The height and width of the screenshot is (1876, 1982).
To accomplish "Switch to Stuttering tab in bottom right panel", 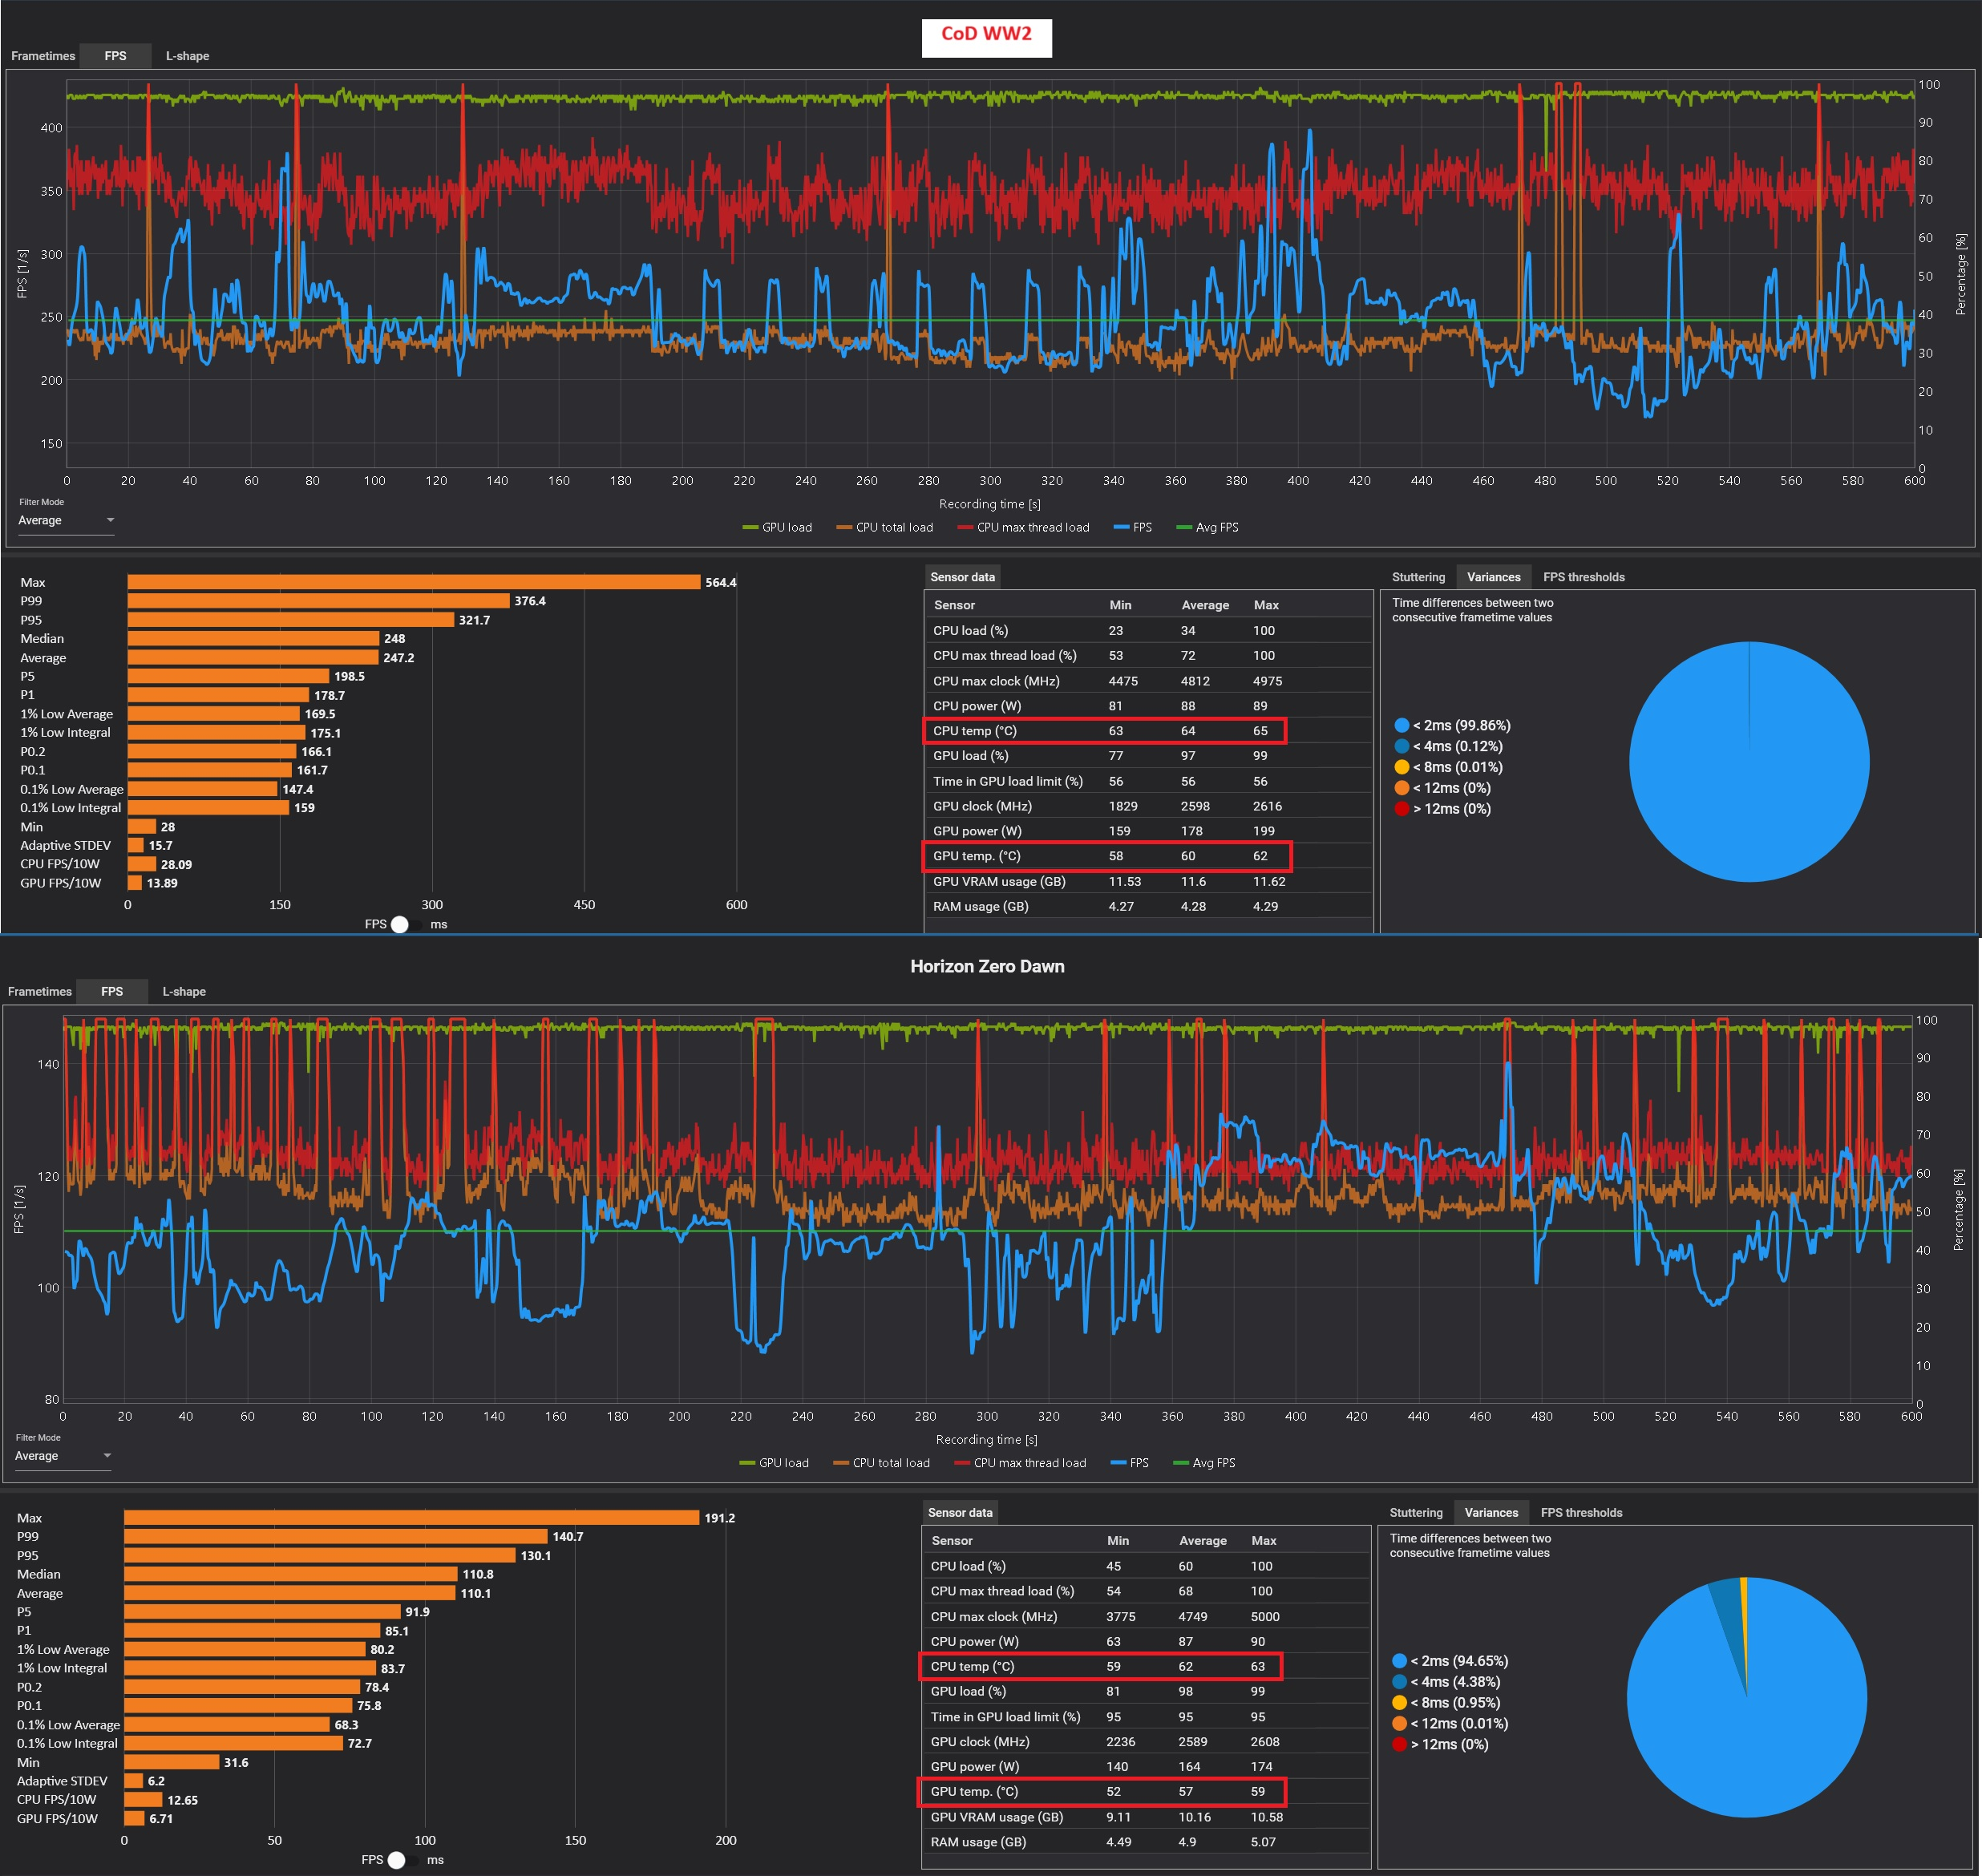I will point(1415,1512).
